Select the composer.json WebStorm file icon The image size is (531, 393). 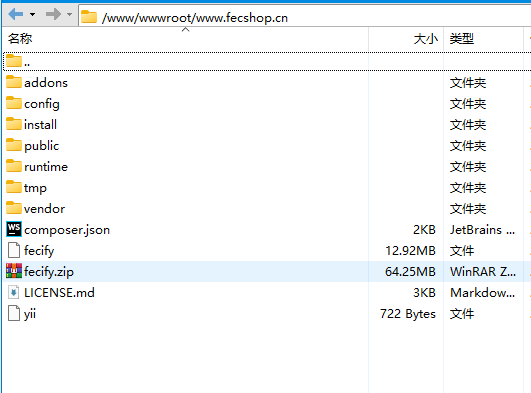(14, 229)
